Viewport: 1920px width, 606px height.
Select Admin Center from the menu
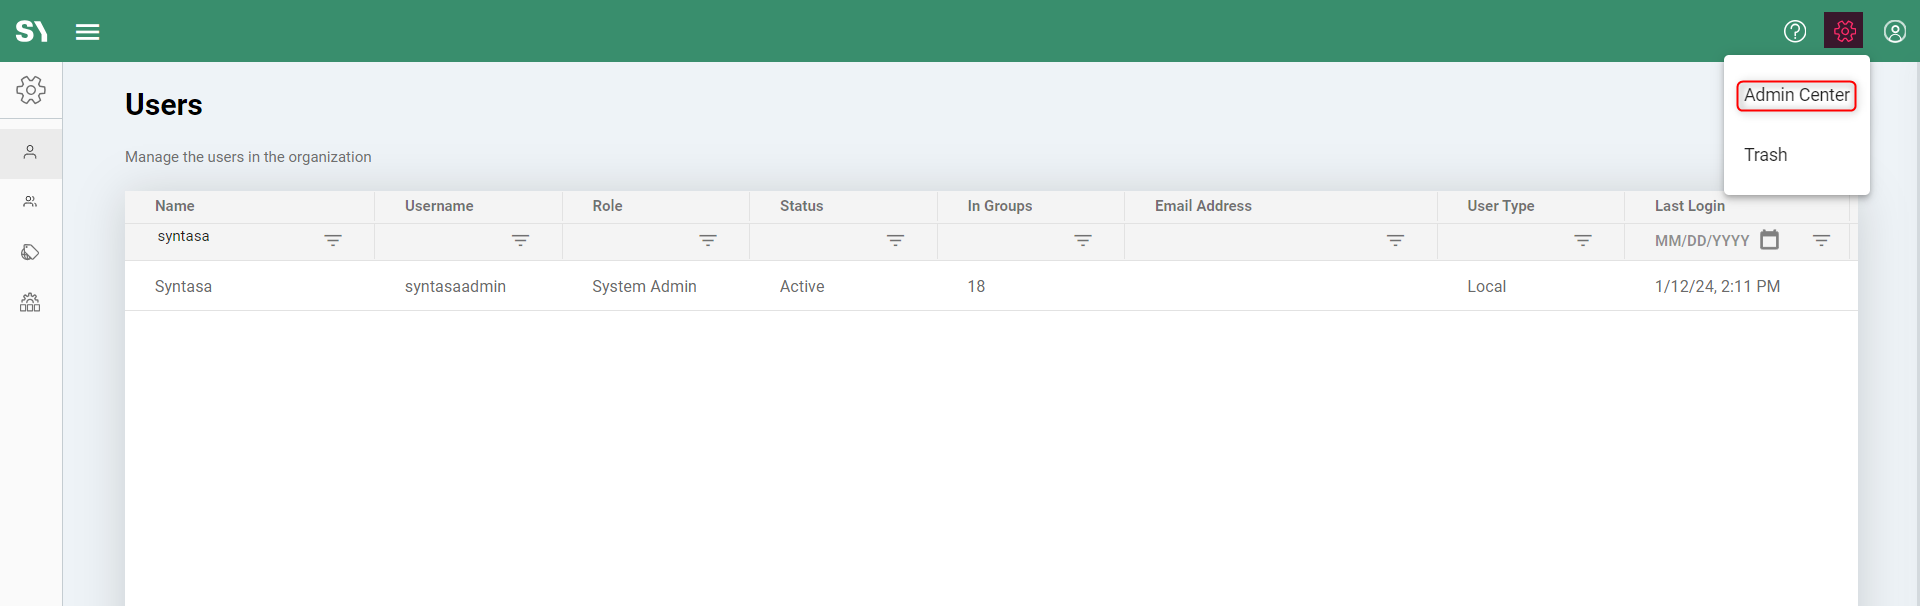click(x=1796, y=95)
